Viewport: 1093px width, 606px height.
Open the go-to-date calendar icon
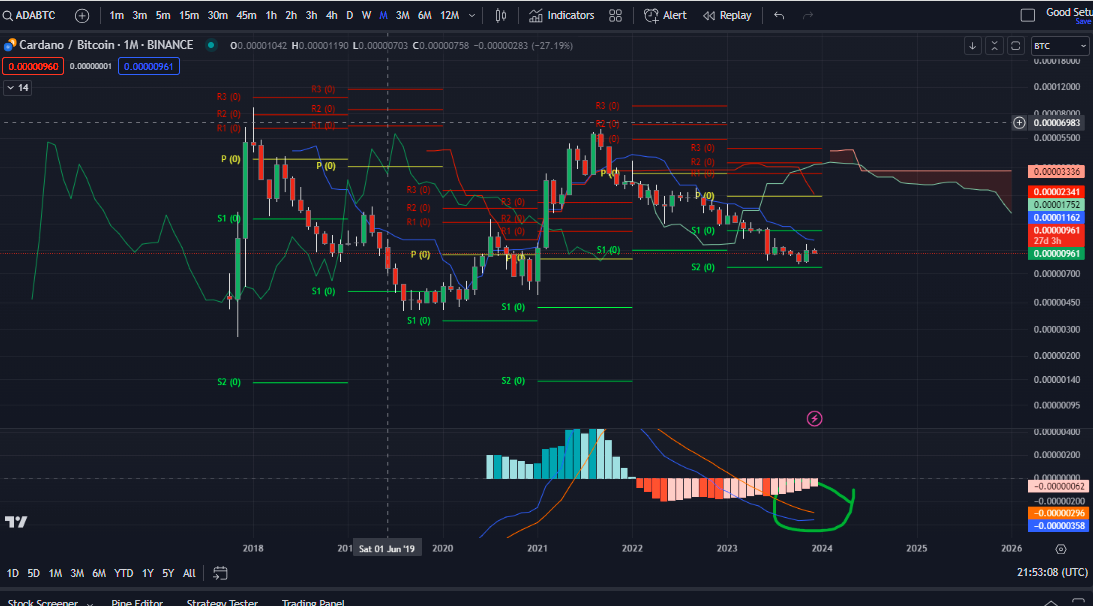pos(221,573)
